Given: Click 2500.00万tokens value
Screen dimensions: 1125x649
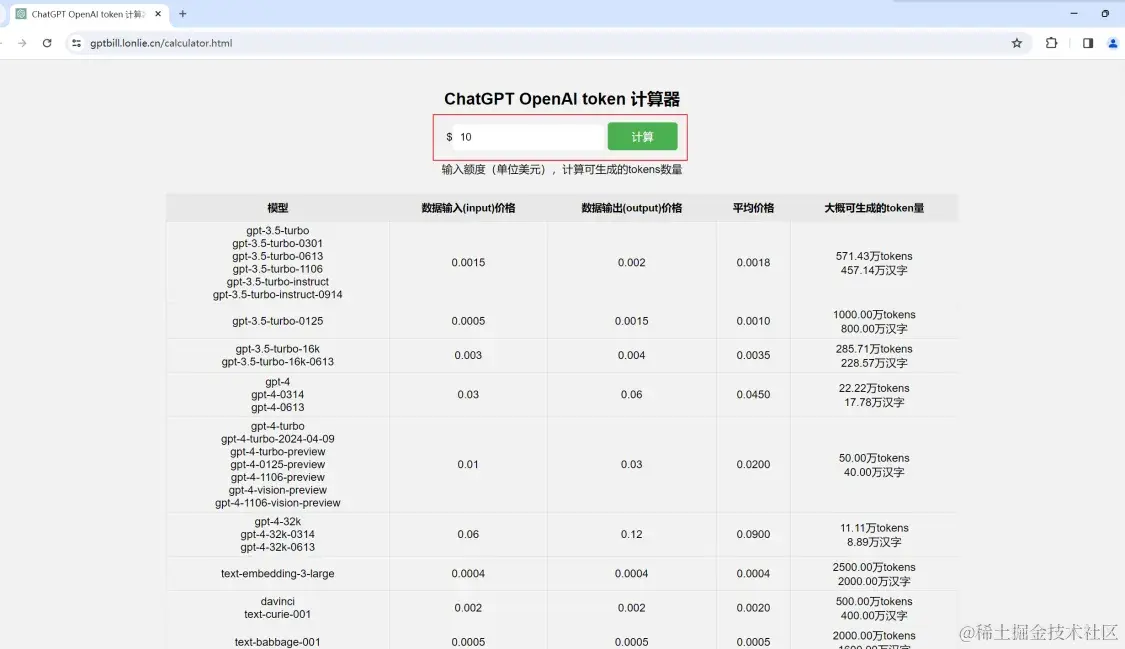Looking at the screenshot, I should coord(874,567).
